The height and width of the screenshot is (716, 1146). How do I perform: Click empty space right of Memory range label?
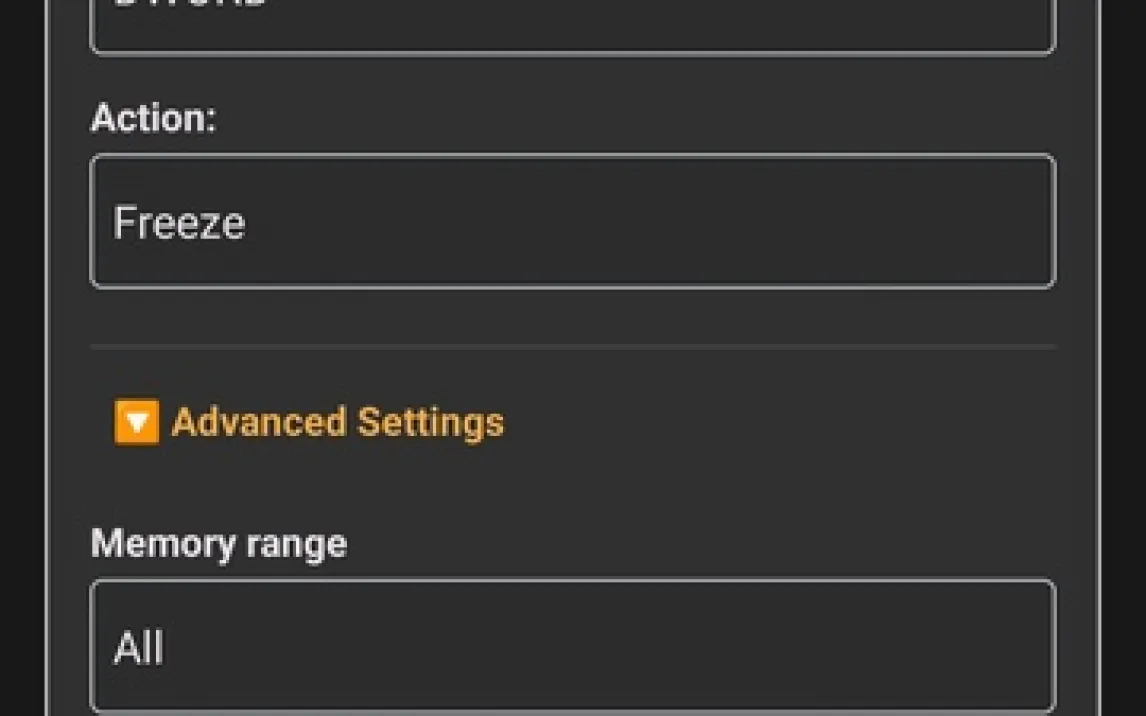700,544
